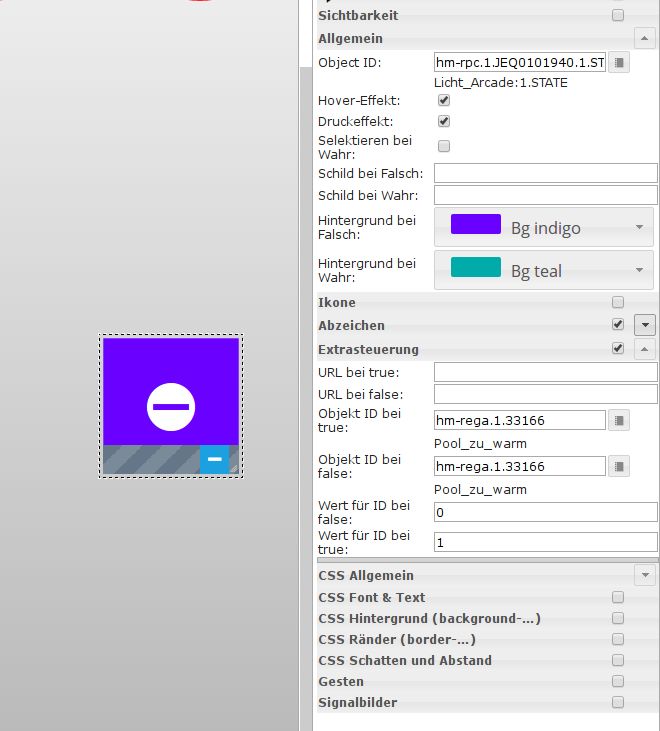Collapse the Extrasteuerung section arrow

(645, 349)
